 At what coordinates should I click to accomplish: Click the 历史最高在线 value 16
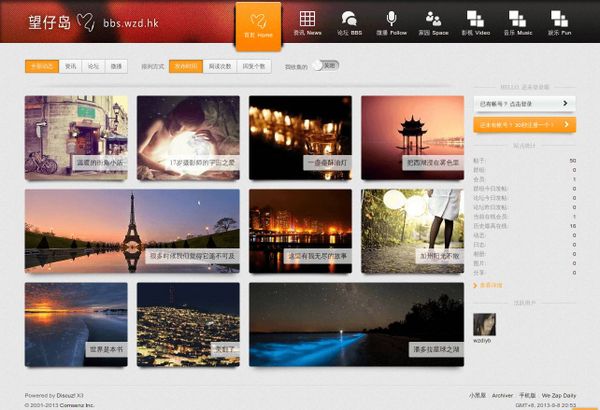tap(573, 226)
